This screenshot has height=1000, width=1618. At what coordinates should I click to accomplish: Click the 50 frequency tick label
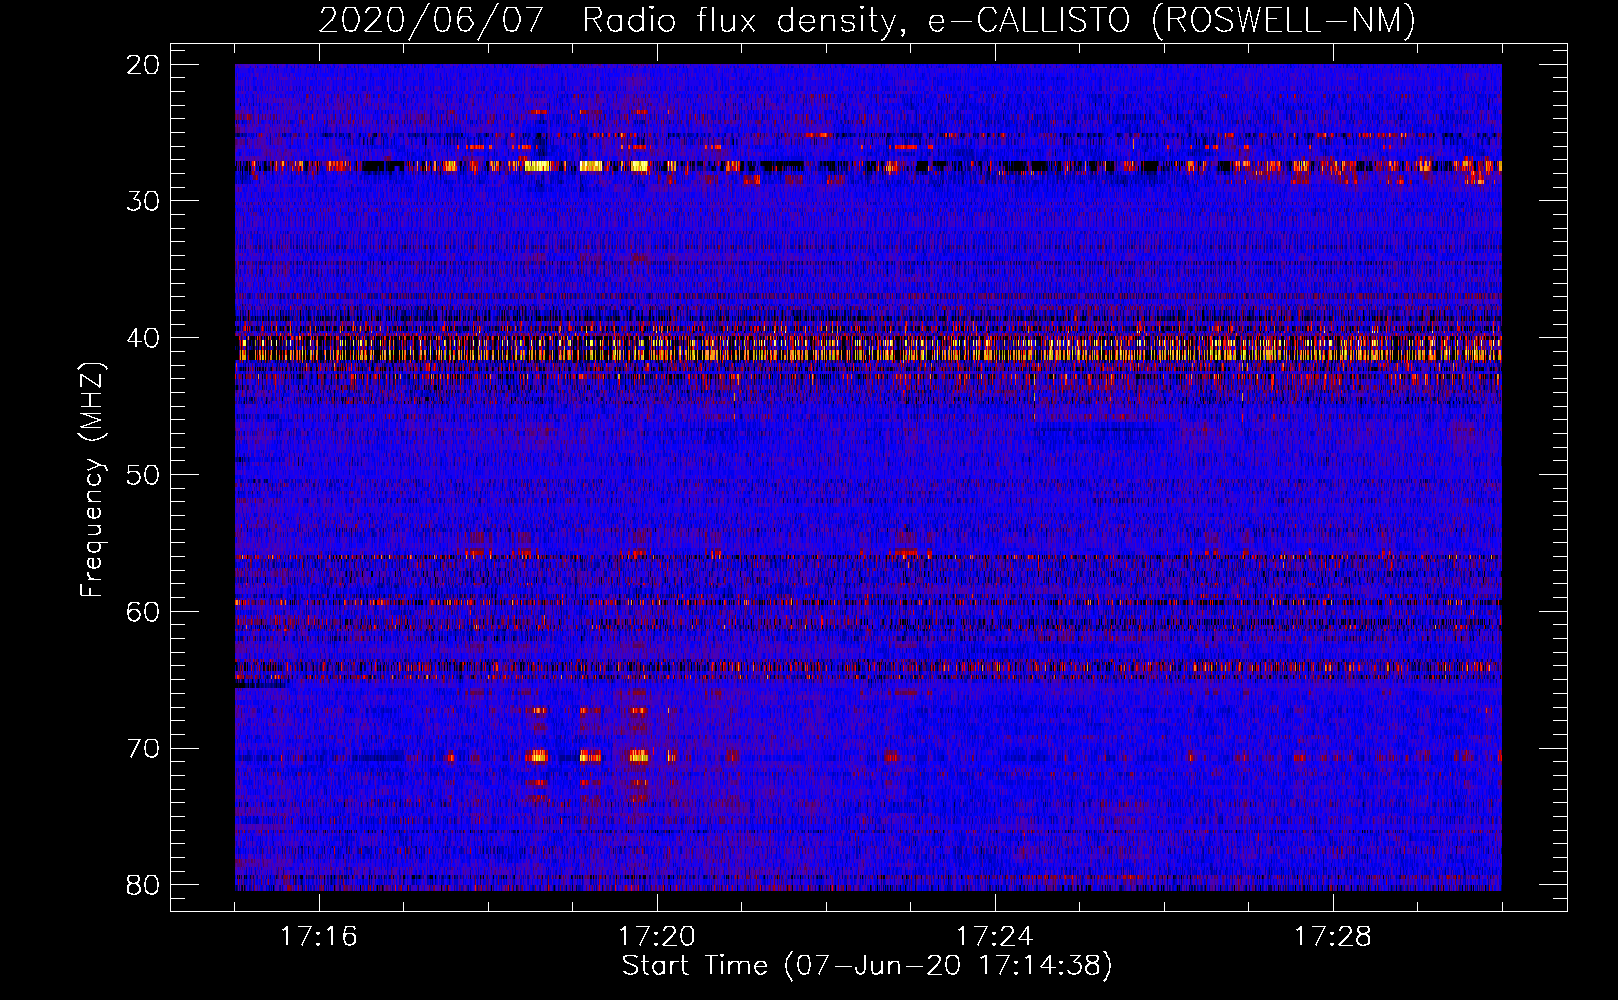[x=143, y=475]
